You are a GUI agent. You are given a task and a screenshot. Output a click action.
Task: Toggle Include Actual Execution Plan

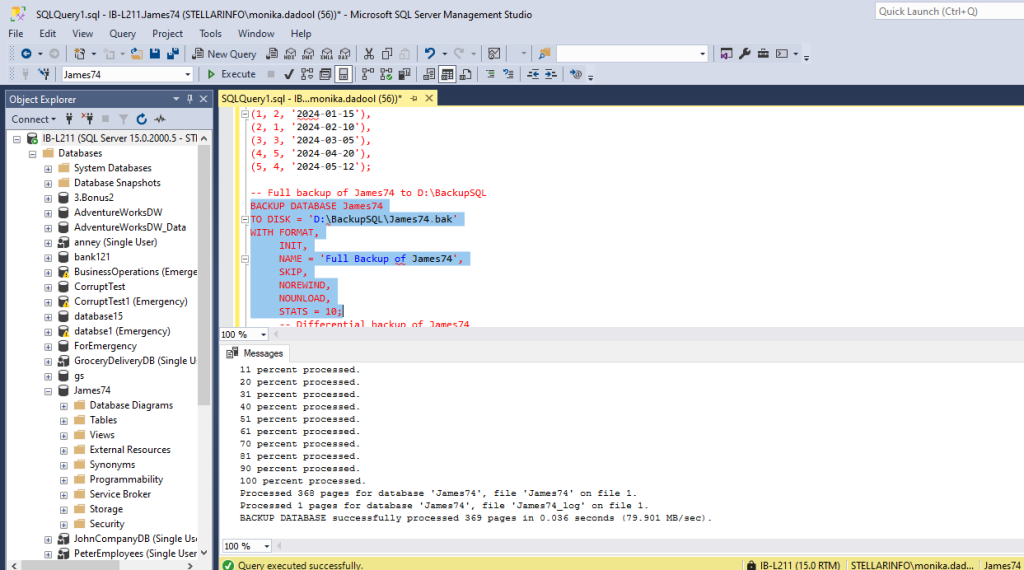pos(368,74)
